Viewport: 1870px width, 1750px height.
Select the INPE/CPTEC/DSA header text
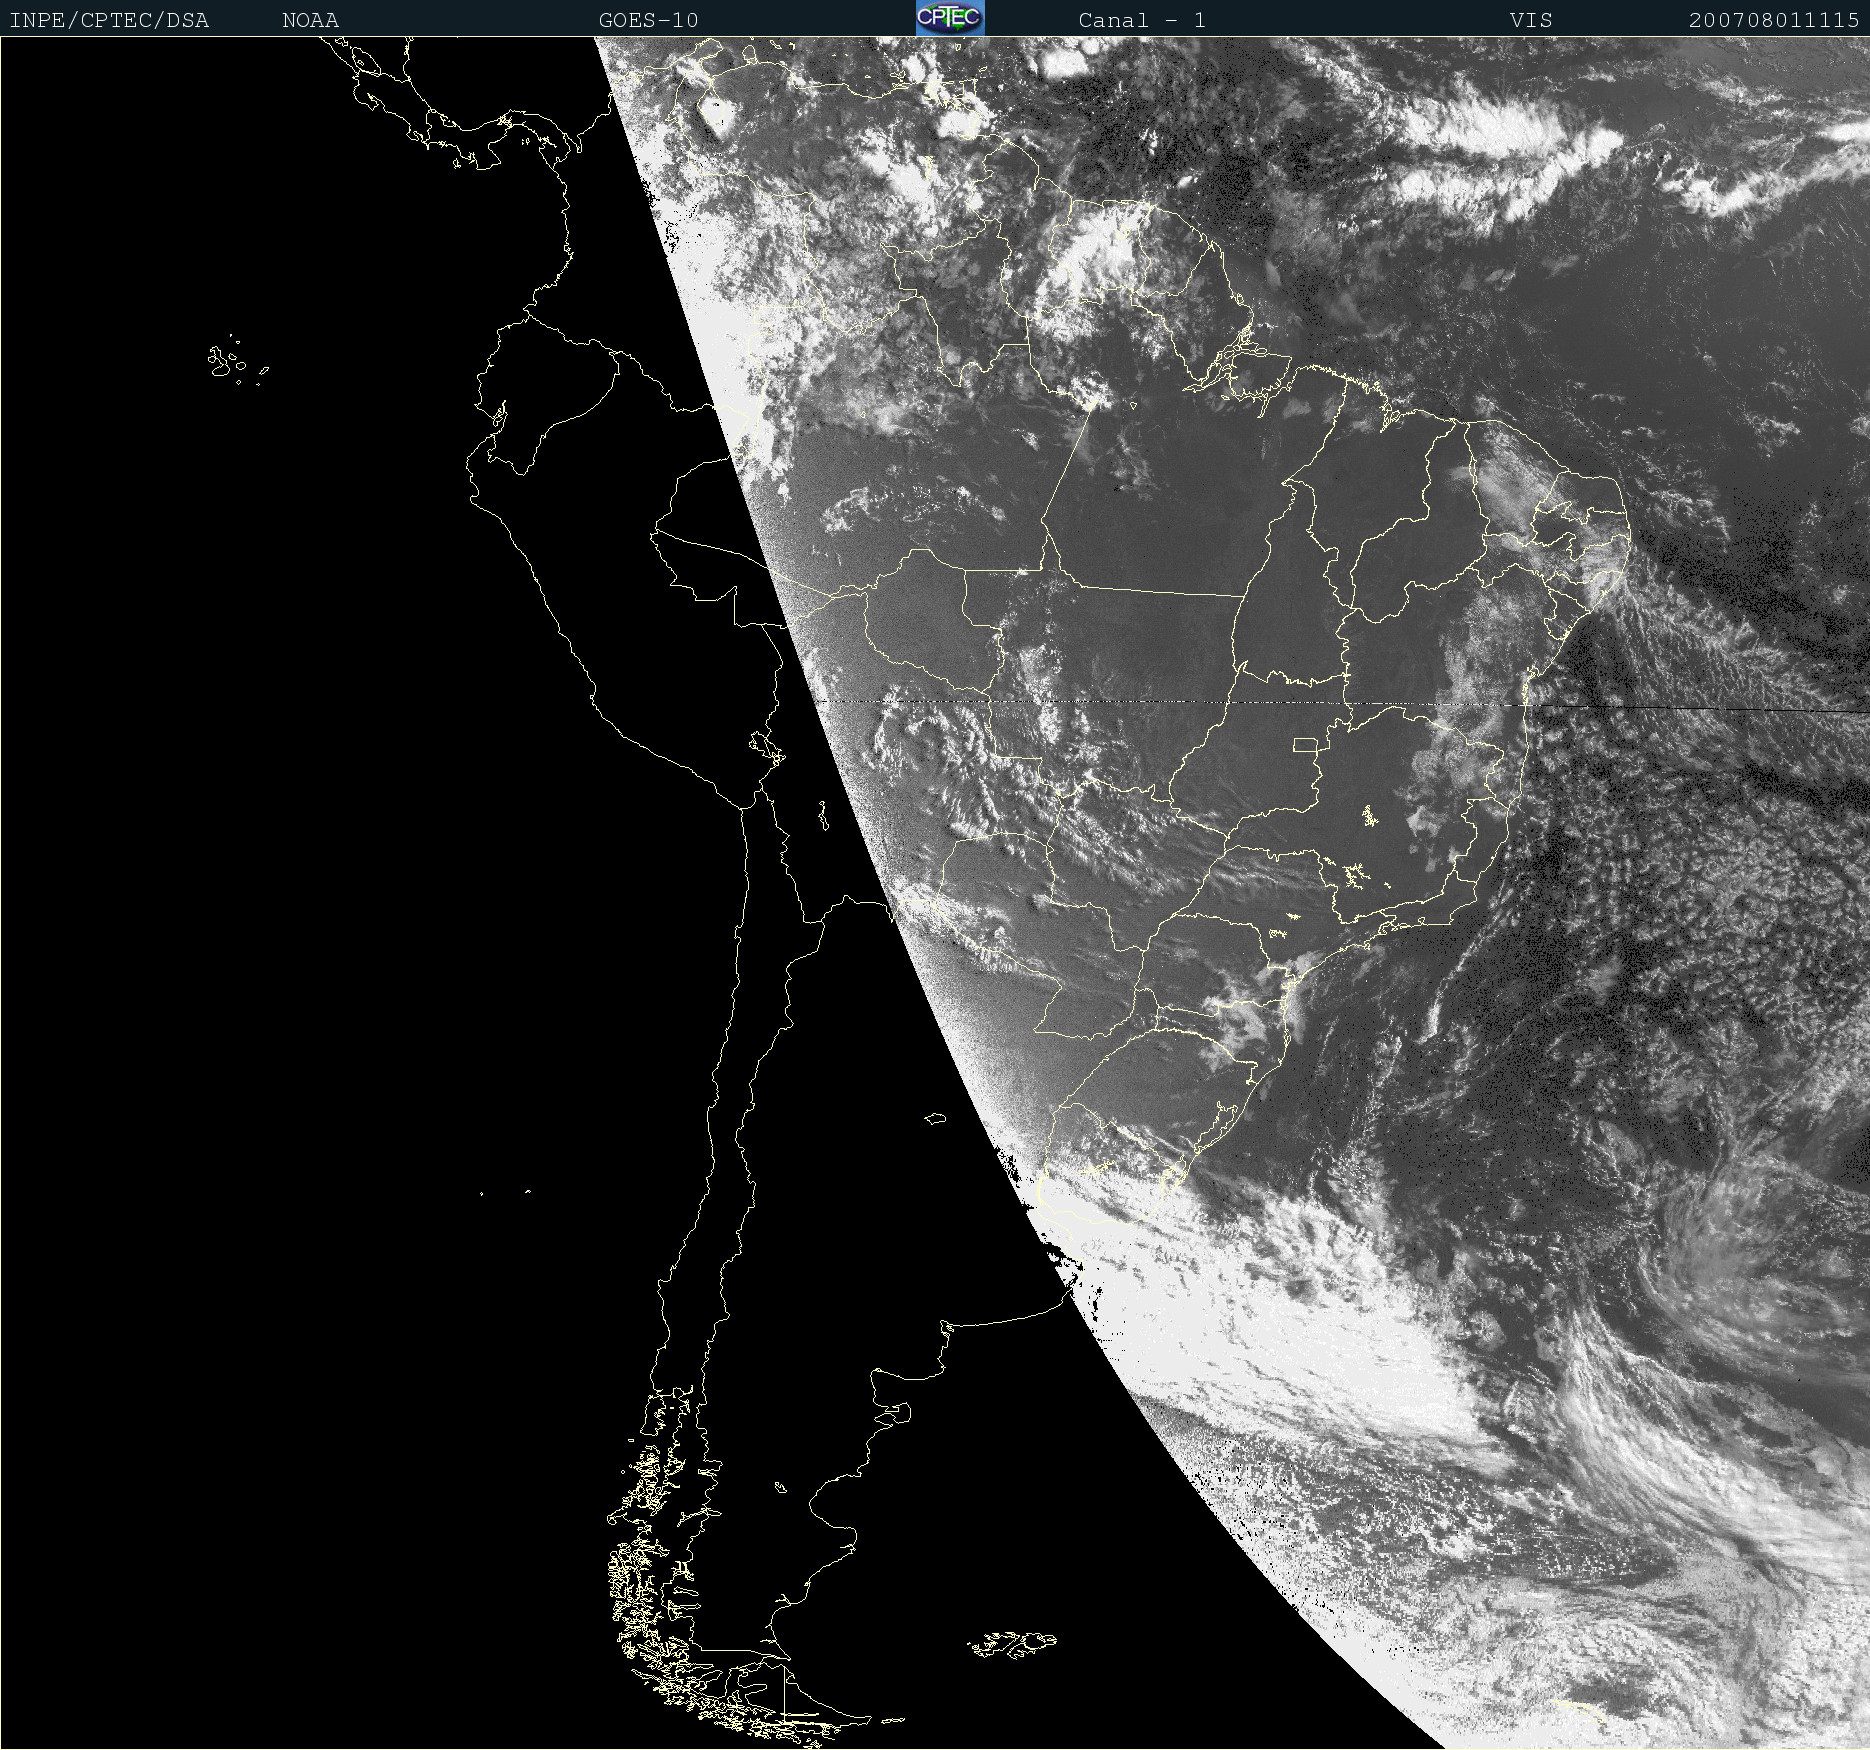point(109,20)
